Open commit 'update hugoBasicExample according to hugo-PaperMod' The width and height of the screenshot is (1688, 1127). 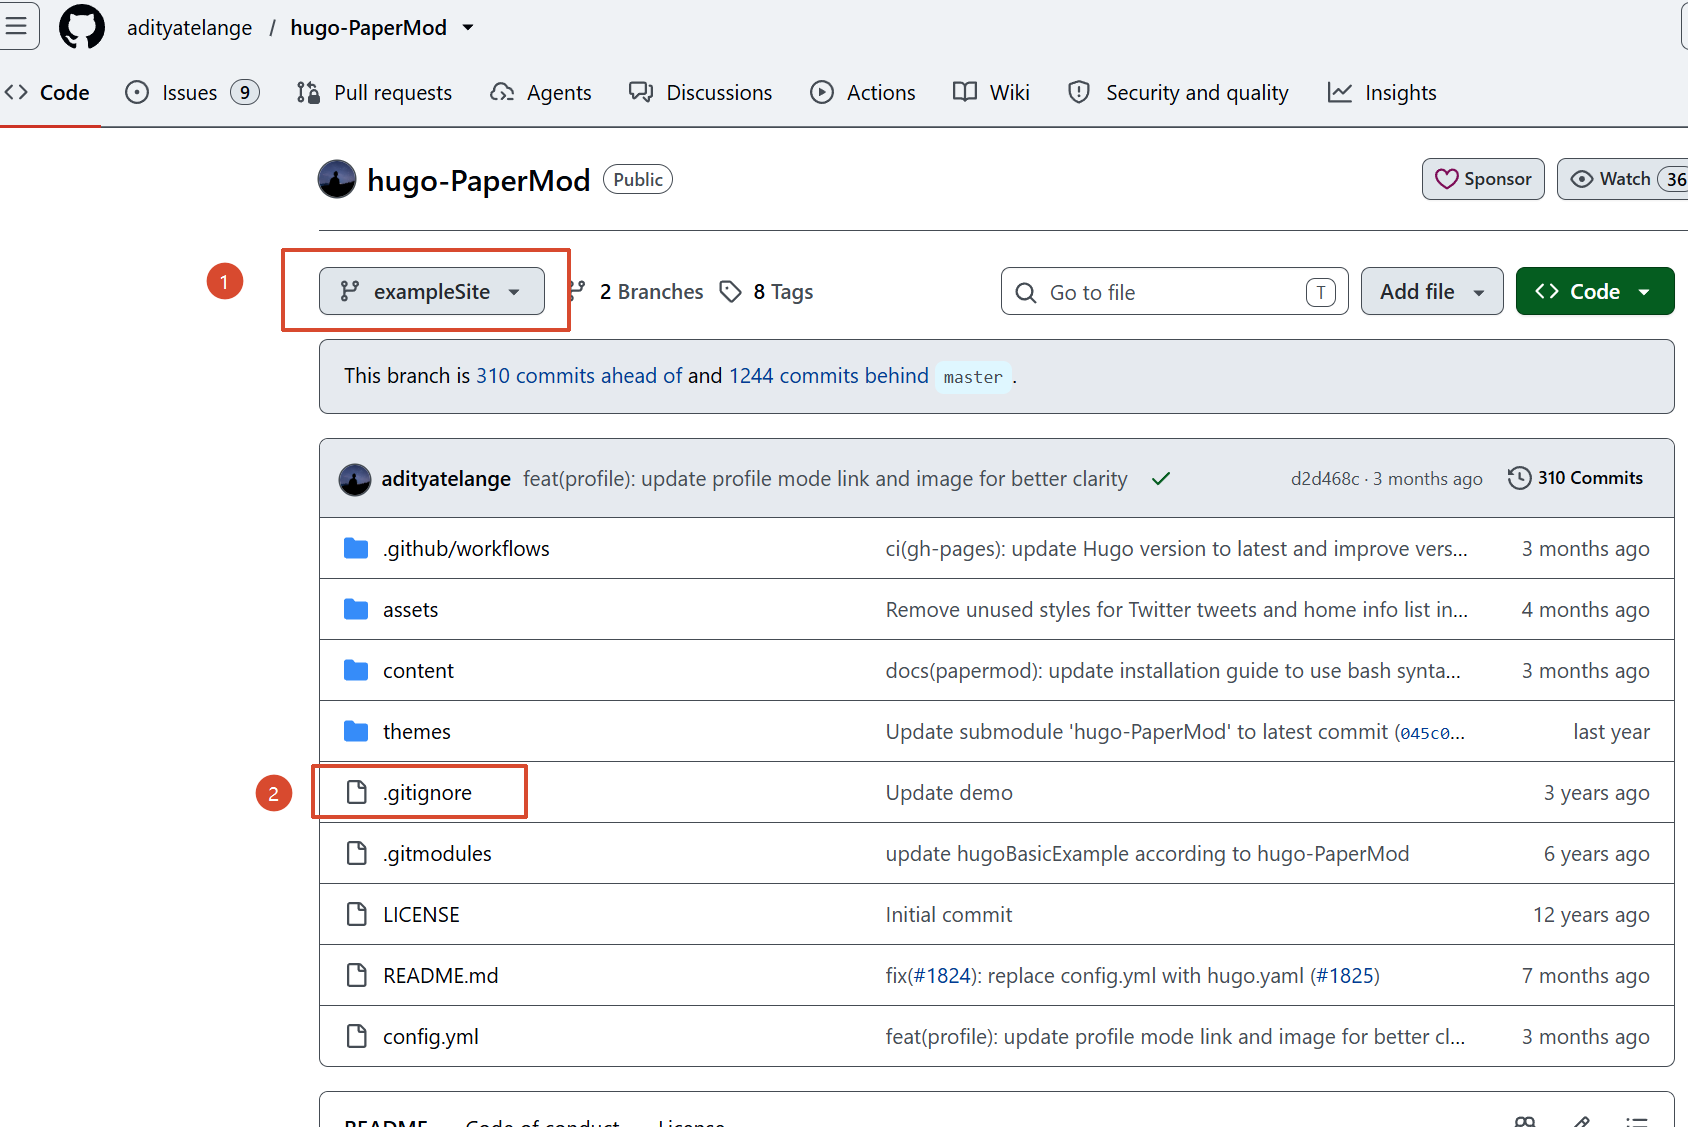pos(1147,854)
